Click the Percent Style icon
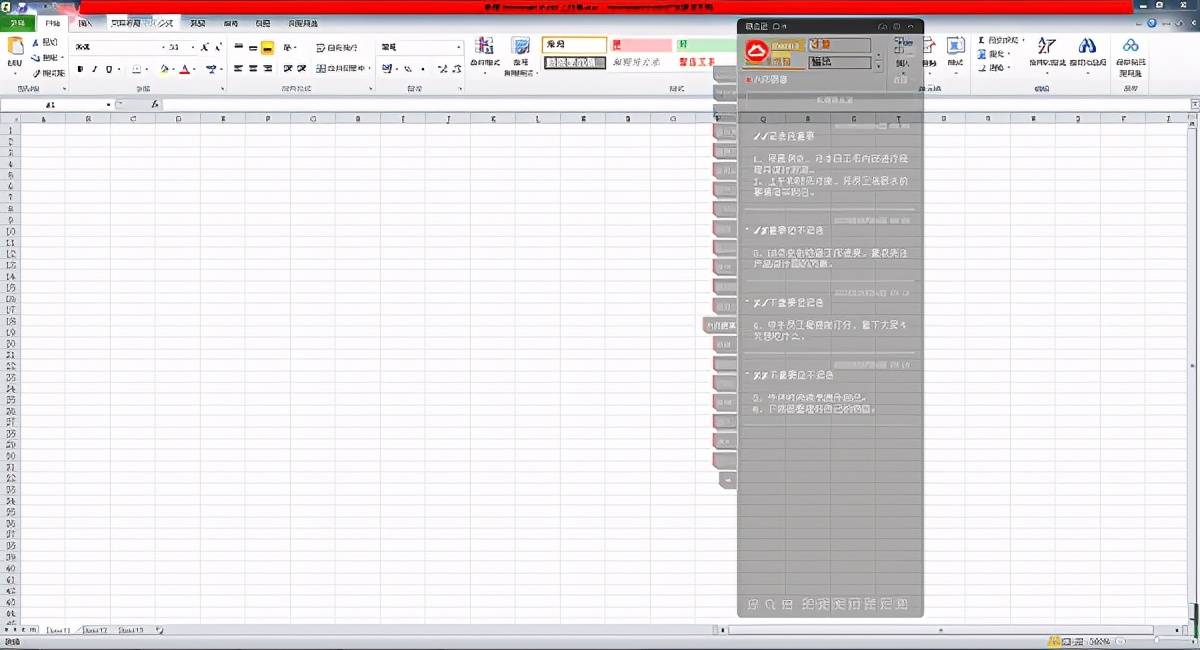This screenshot has height=650, width=1200. point(408,69)
